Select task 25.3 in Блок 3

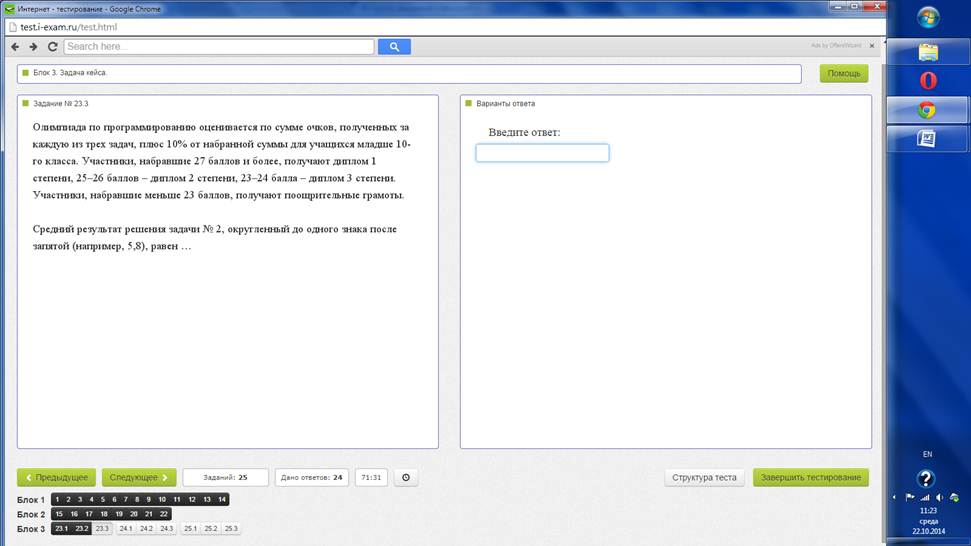tap(231, 529)
